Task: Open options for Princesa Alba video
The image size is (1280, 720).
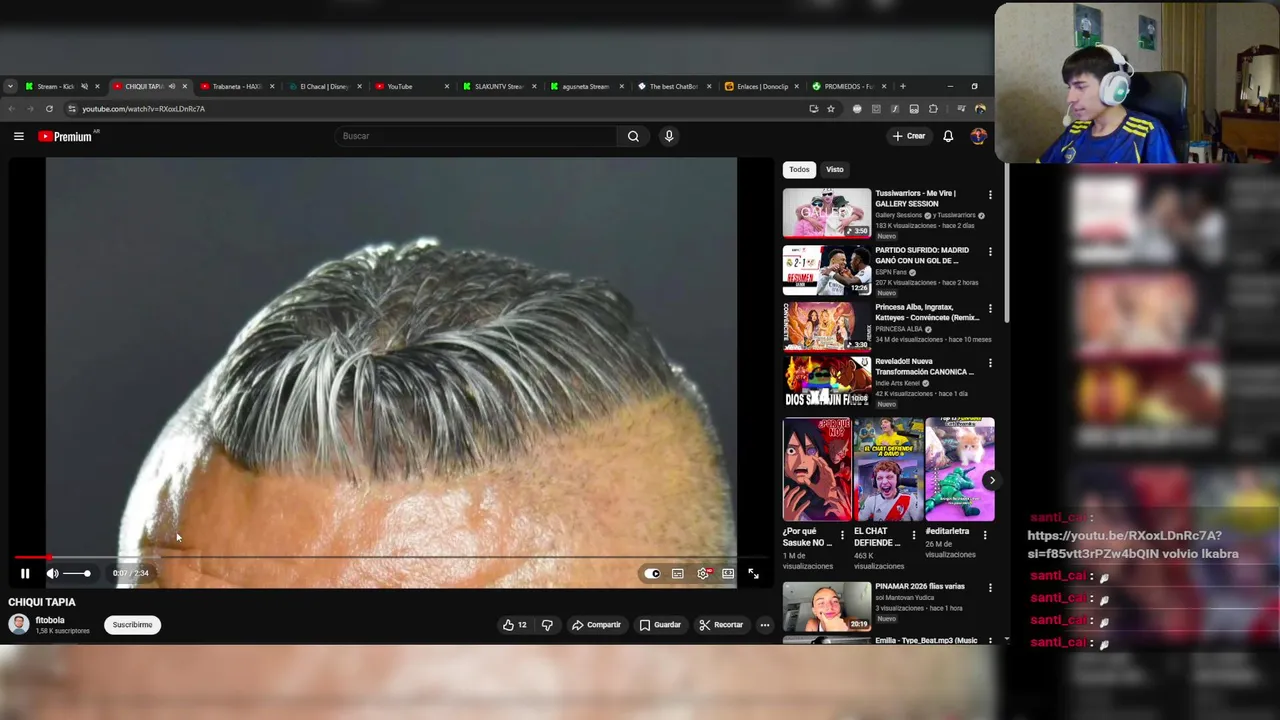Action: click(990, 309)
